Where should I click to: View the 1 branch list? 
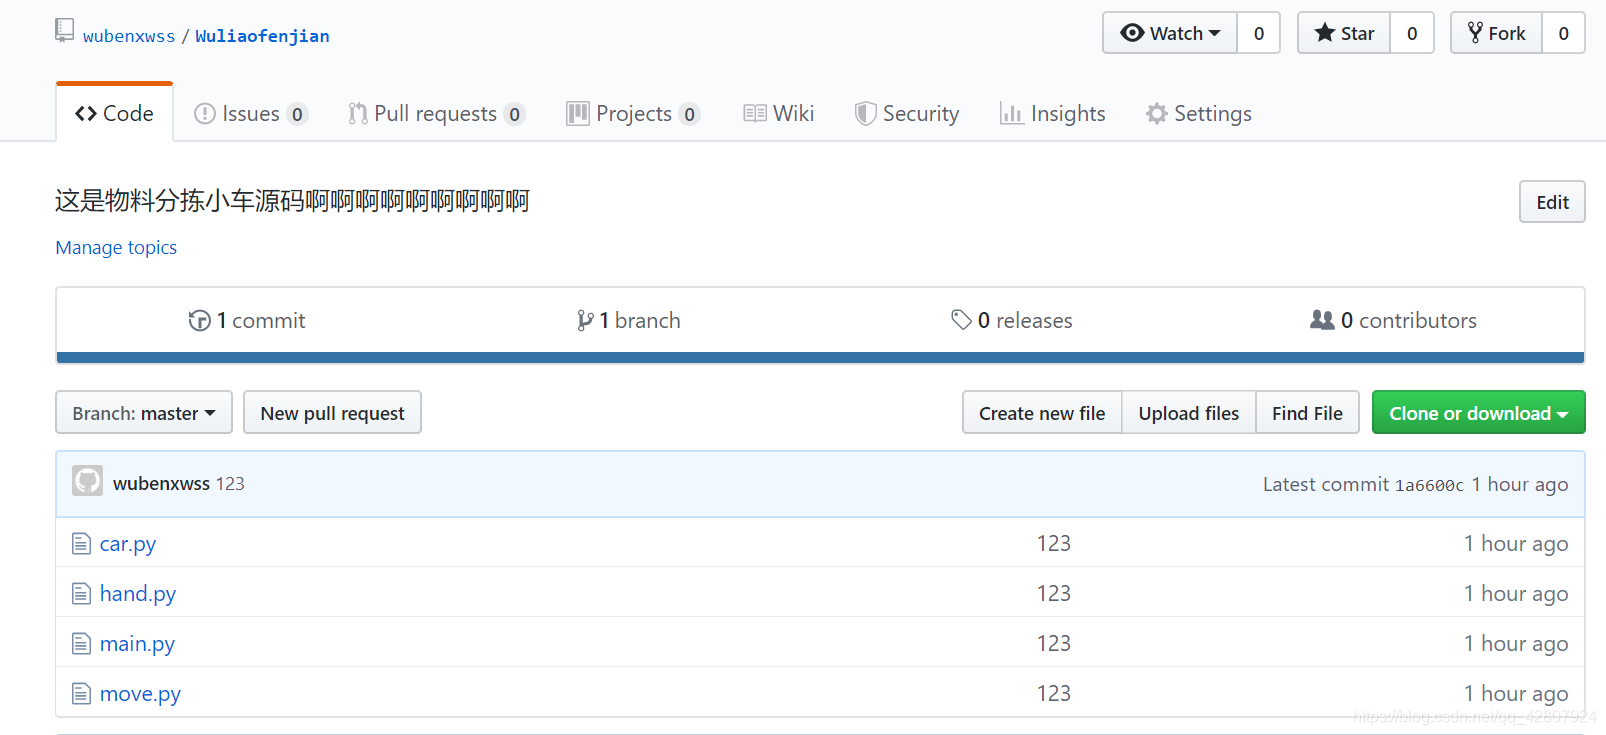coord(629,320)
